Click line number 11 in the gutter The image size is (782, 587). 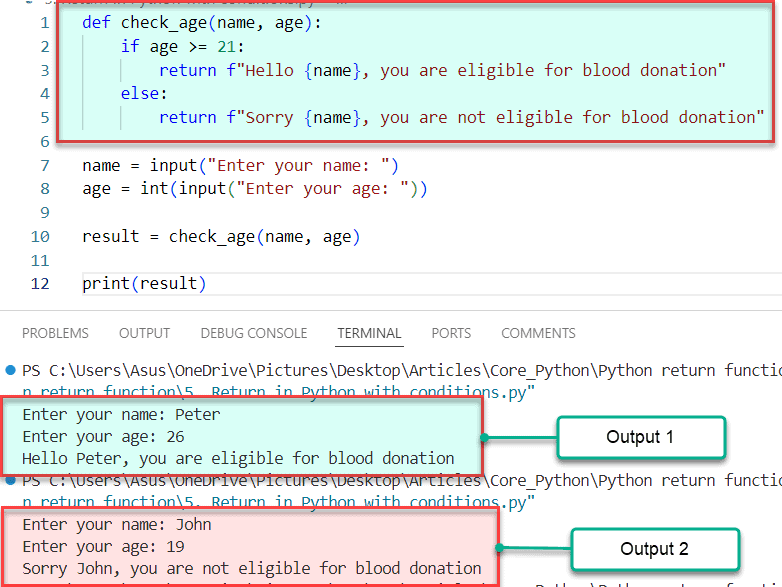tap(40, 260)
